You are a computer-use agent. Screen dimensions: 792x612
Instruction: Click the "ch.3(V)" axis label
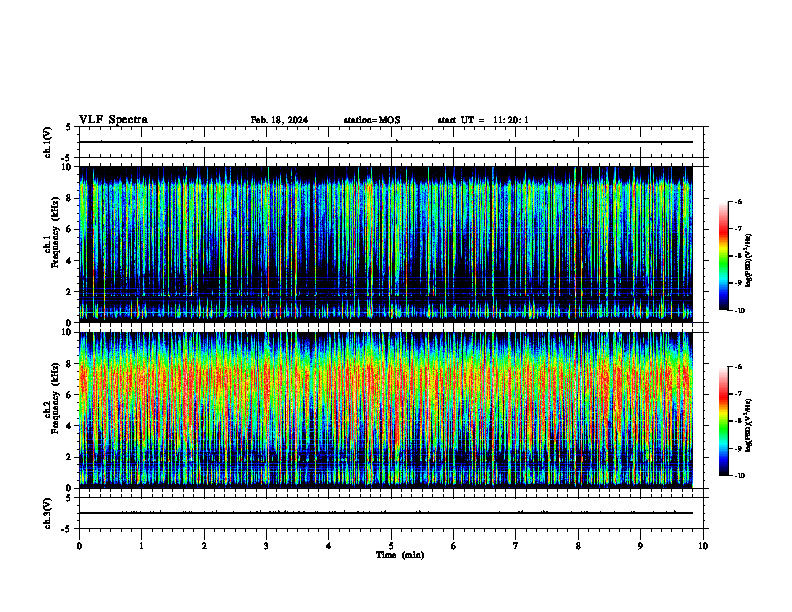pos(48,513)
